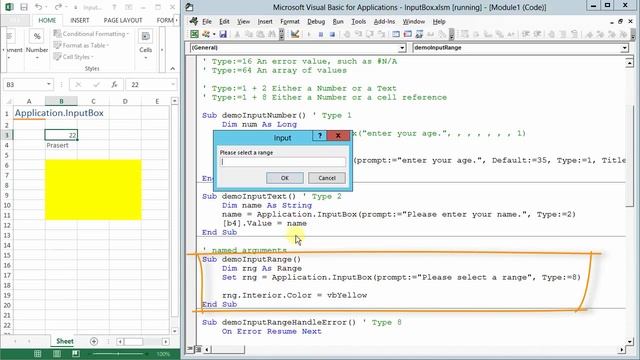Click View Microsoft Excel icon in VBA toolbar
640x360 pixels.
click(x=194, y=35)
